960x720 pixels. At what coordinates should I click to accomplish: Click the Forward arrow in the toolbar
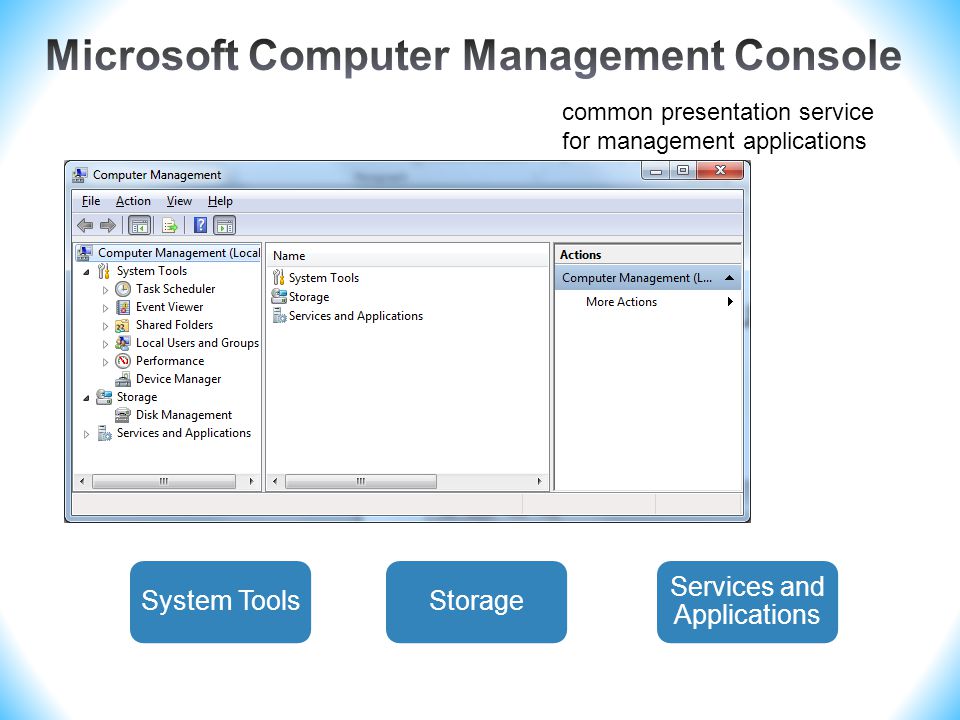tap(108, 226)
